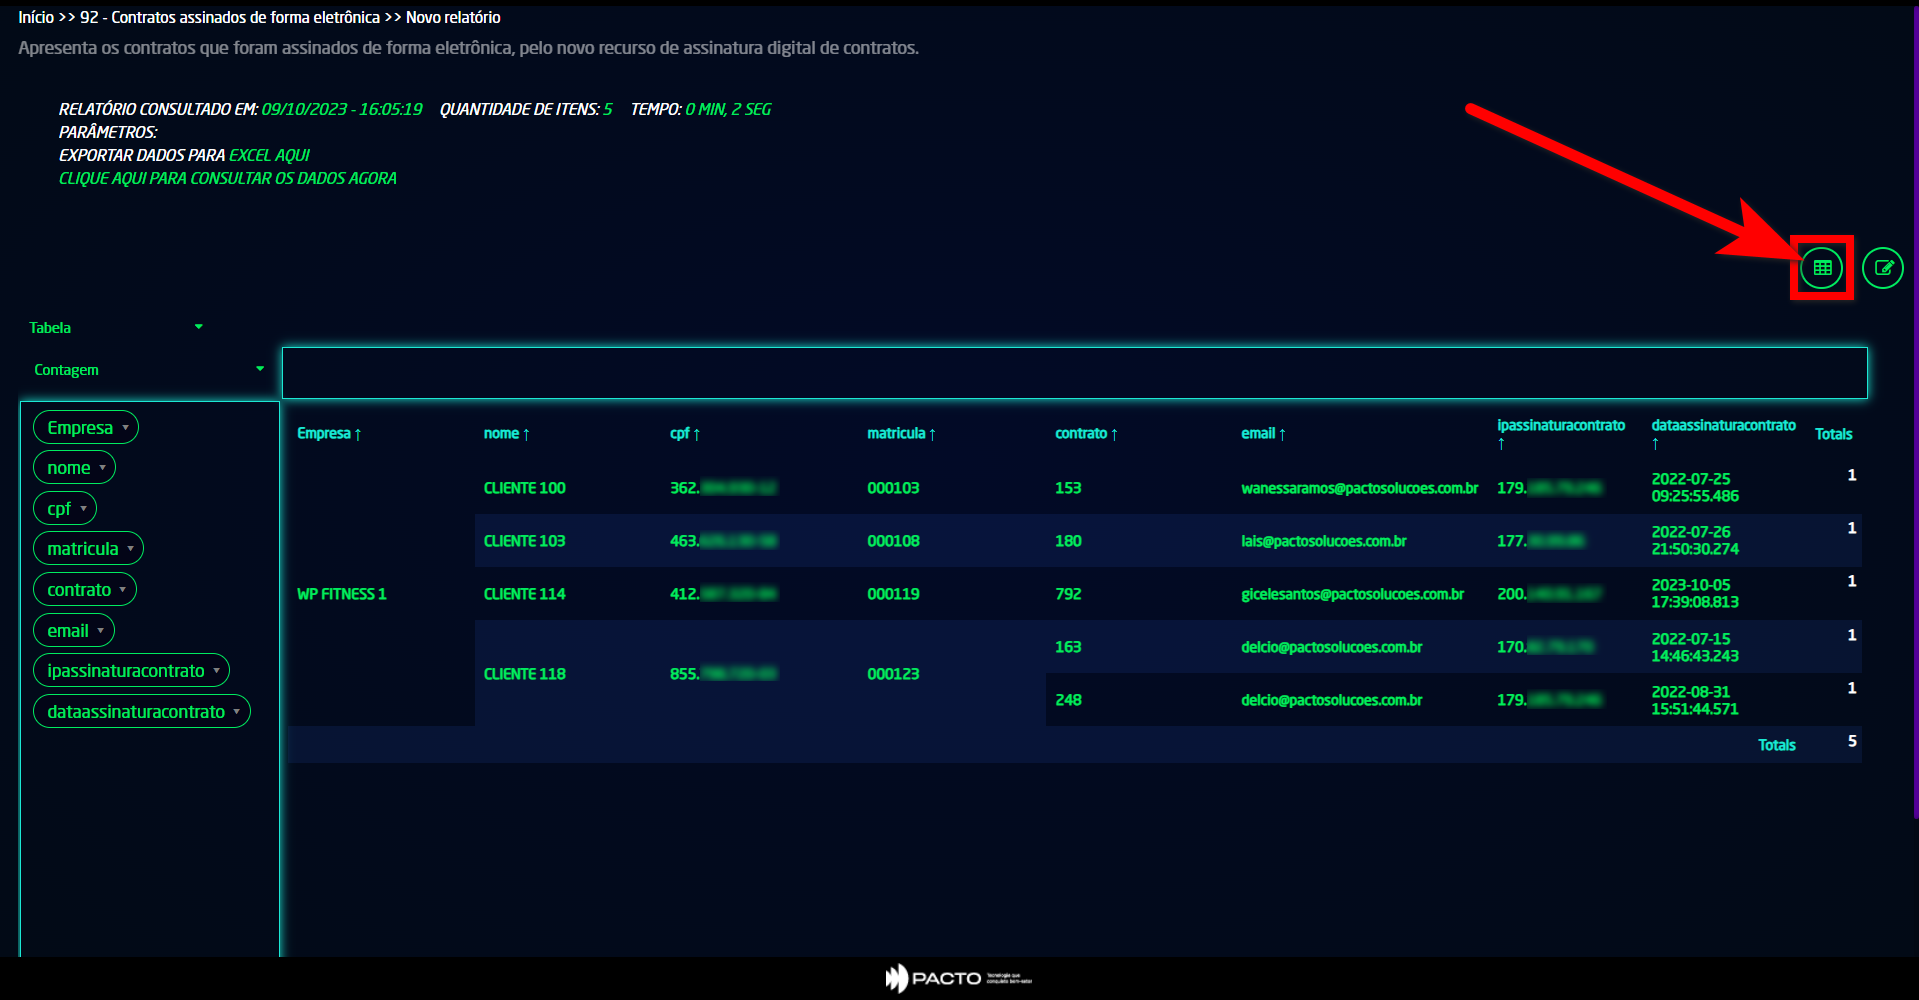This screenshot has height=1000, width=1919.
Task: Open the cpf field filter
Action: (x=83, y=509)
